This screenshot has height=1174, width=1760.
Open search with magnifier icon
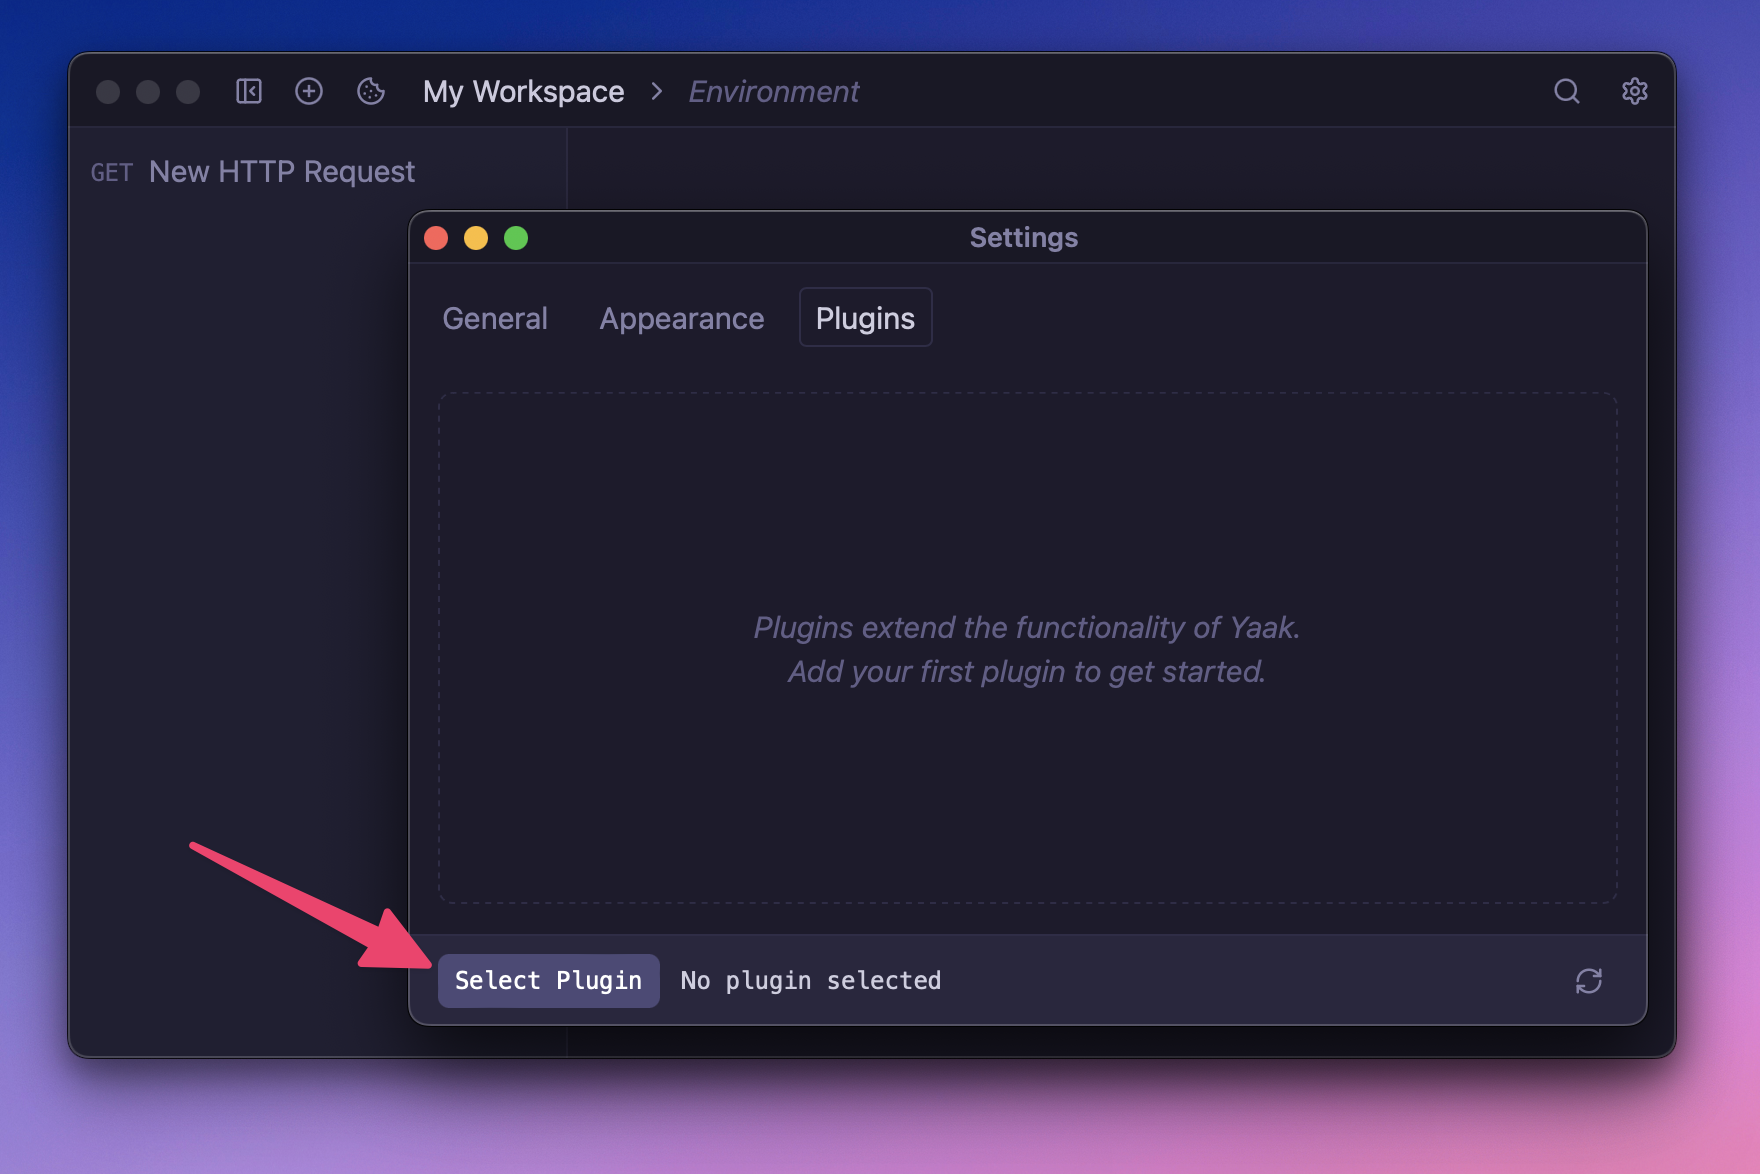tap(1566, 91)
